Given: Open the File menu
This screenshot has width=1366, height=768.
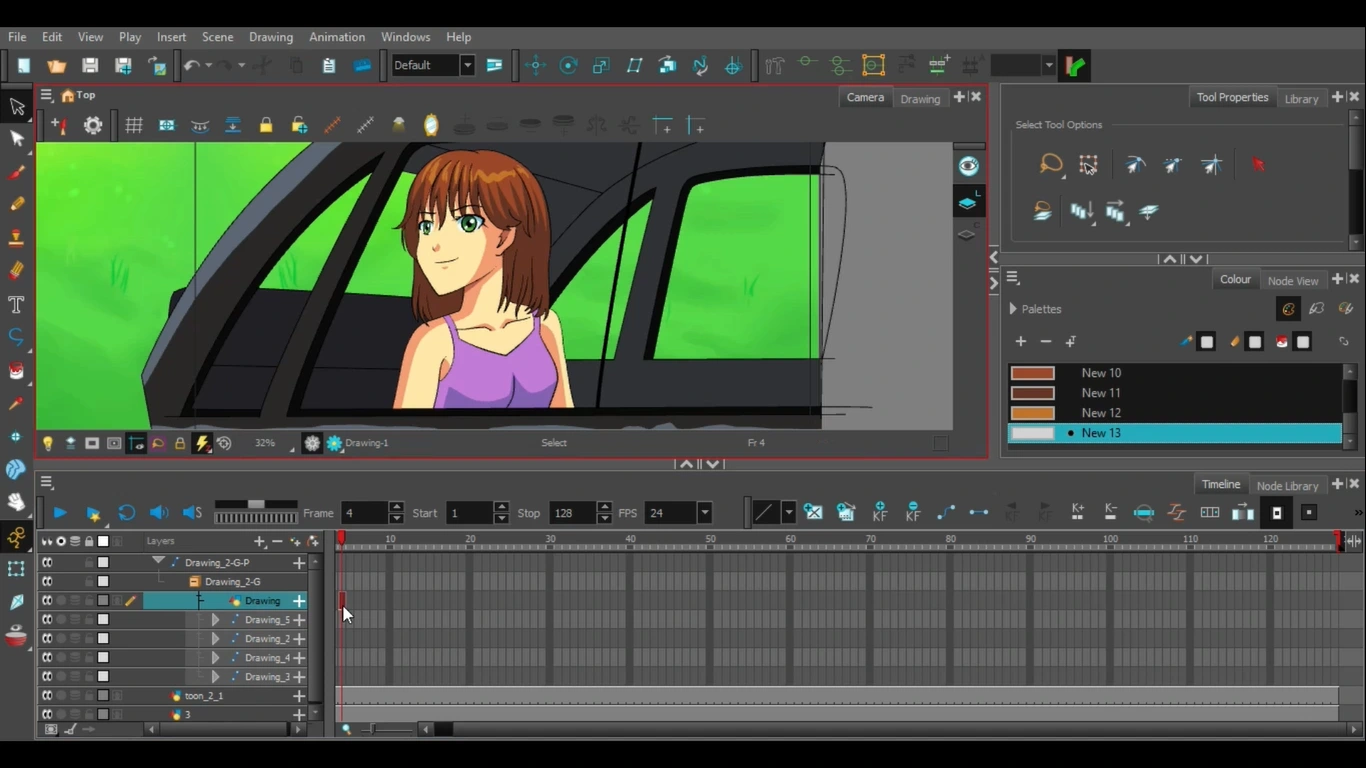Looking at the screenshot, I should click(x=17, y=37).
